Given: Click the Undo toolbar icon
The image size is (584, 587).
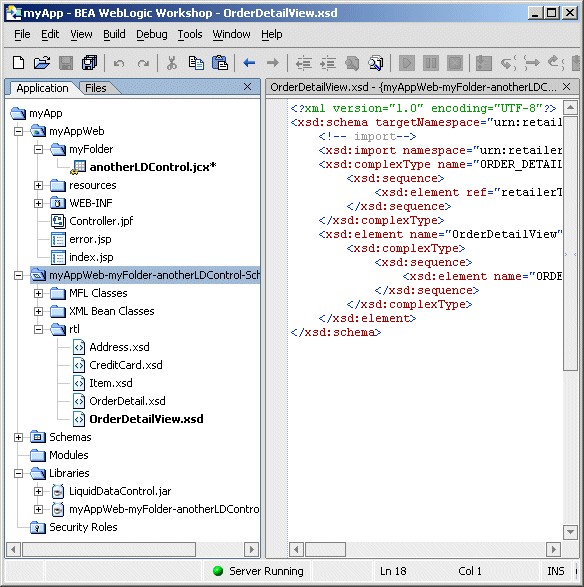Looking at the screenshot, I should pos(119,63).
